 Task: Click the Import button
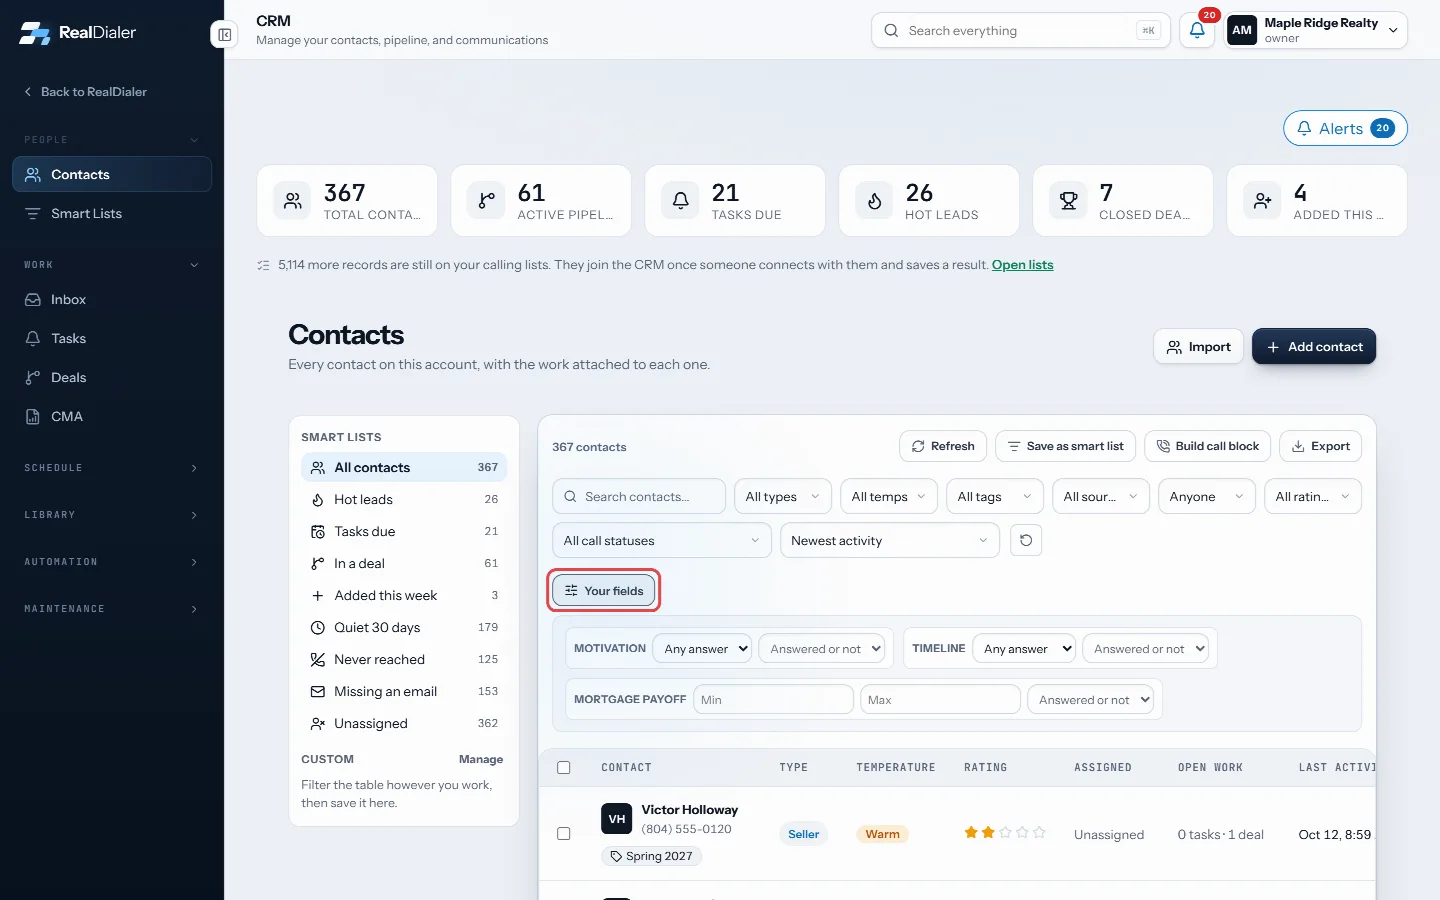point(1198,347)
